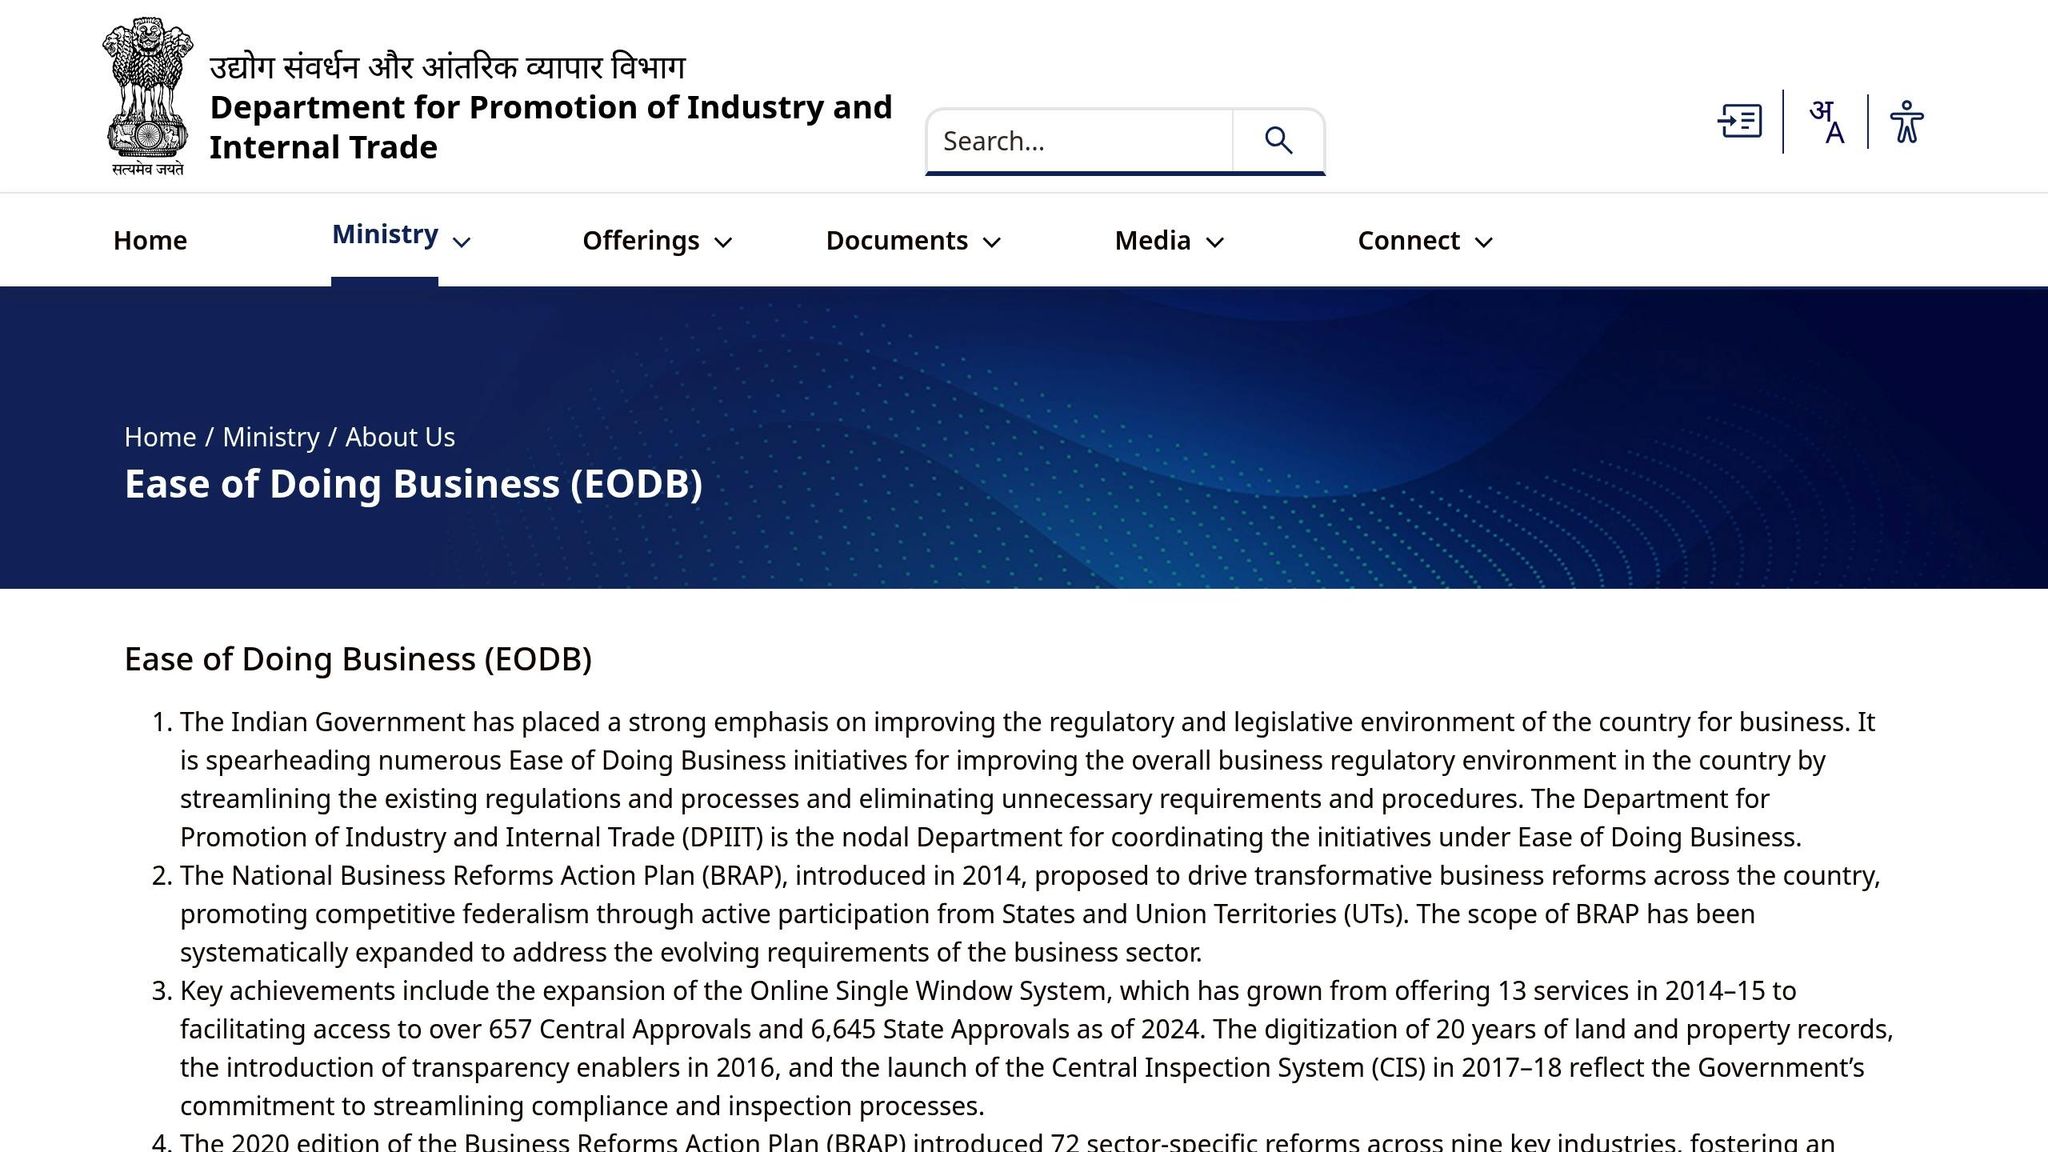Focus the Search input field
Screen dimensions: 2048x1152
(x=1080, y=141)
